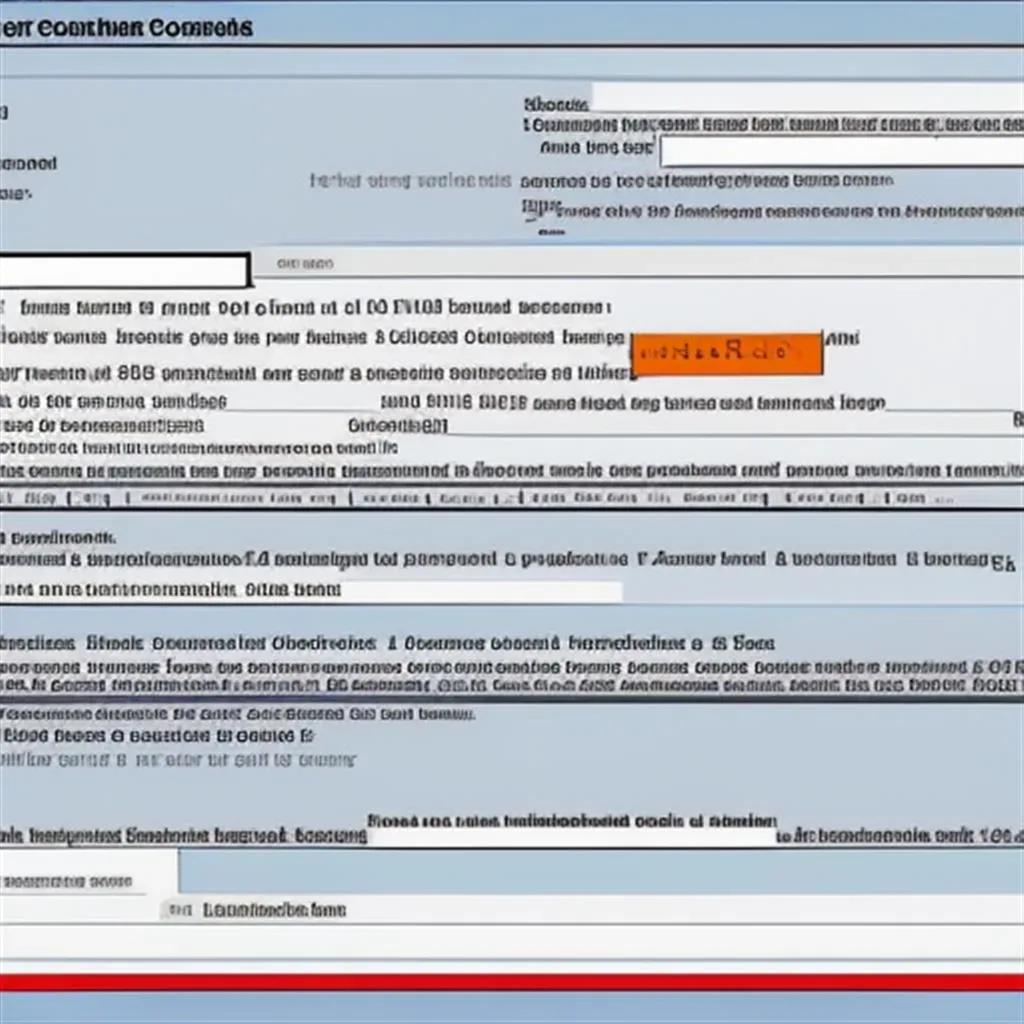
Task: Click the long underlined field below the orange button
Action: tap(730, 426)
